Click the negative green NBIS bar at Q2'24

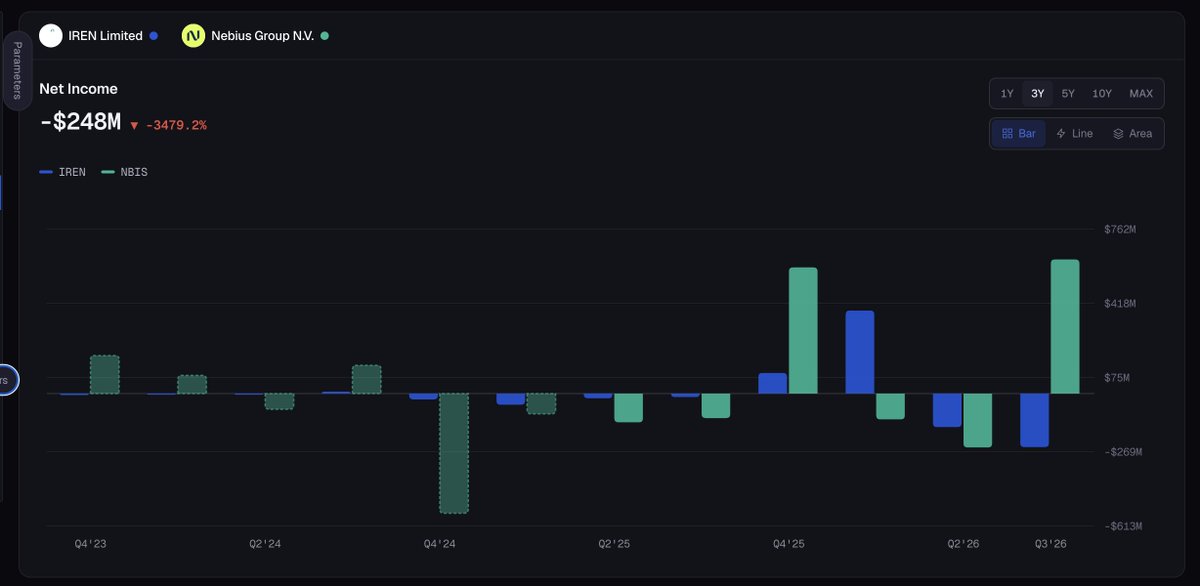pyautogui.click(x=279, y=401)
